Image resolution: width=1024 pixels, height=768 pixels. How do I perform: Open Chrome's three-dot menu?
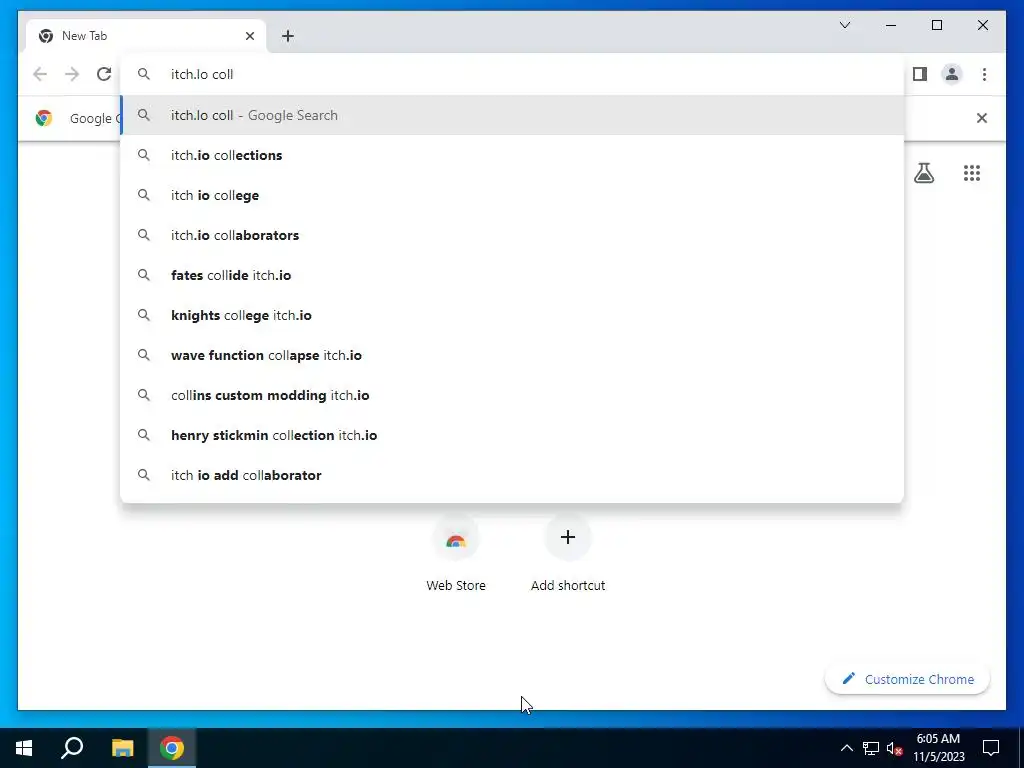[x=984, y=74]
